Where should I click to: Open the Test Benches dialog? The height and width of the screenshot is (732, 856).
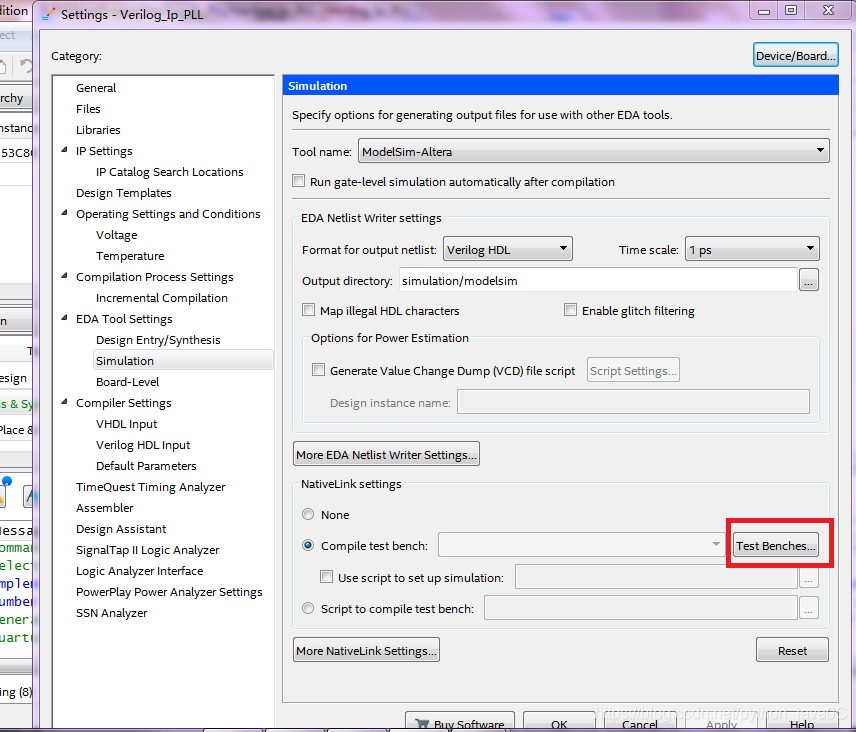[775, 545]
